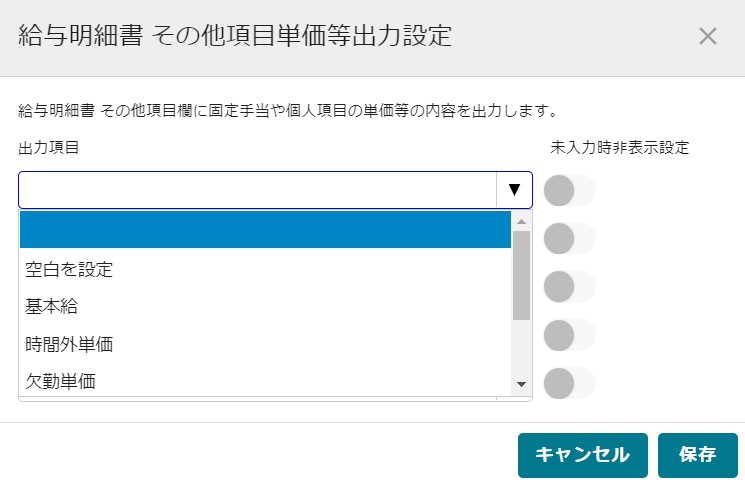Click the 未入力時非表示設定 column header
The width and height of the screenshot is (745, 487).
pyautogui.click(x=620, y=148)
